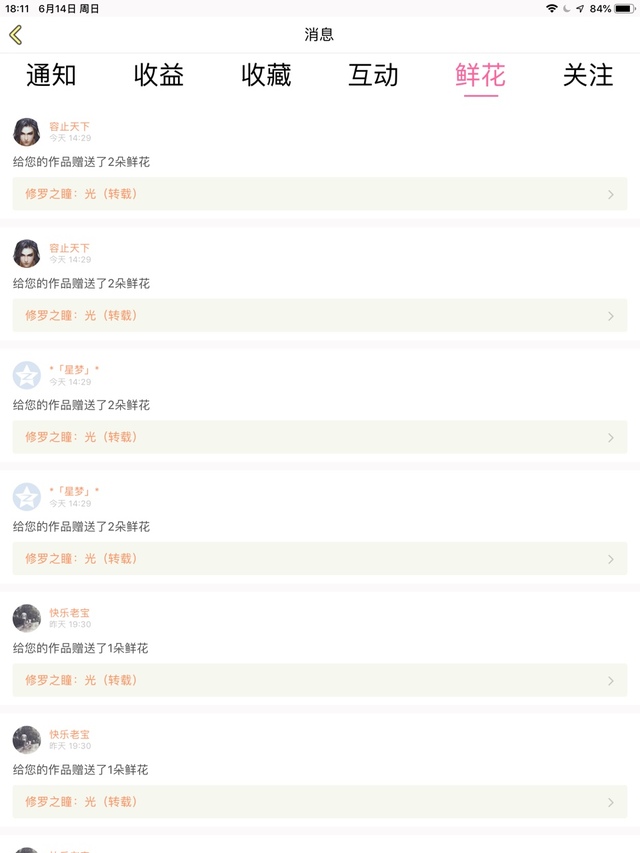Open the first 快乐老宝 avatar
Image resolution: width=640 pixels, height=853 pixels.
tap(27, 618)
